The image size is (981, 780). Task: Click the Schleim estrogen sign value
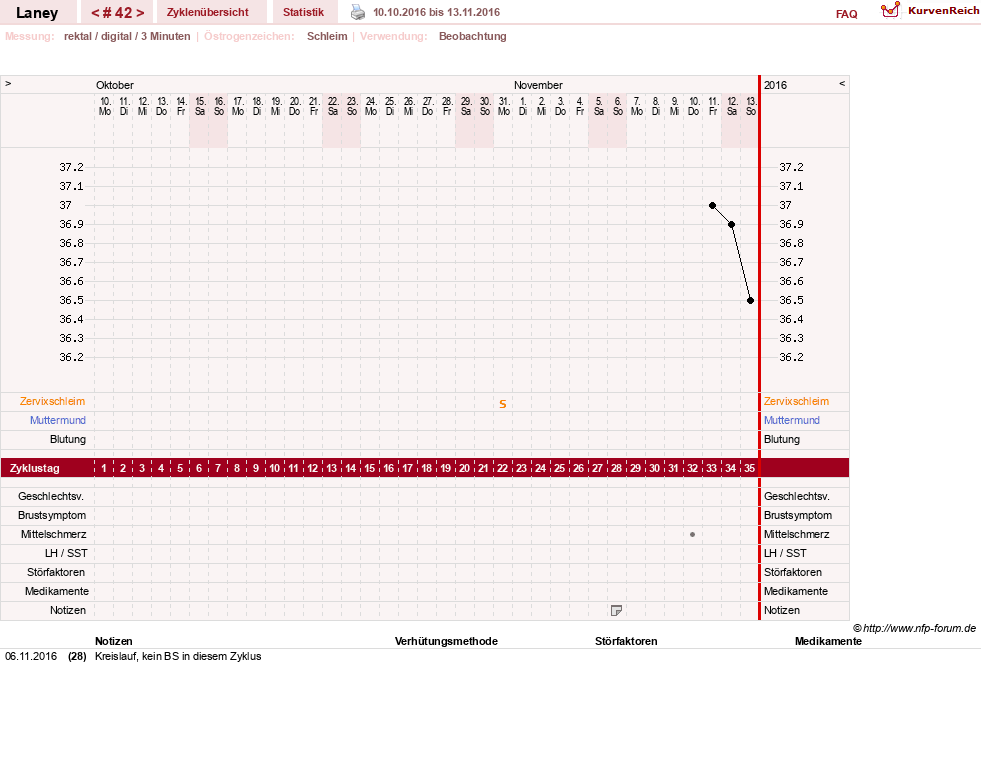tap(327, 36)
